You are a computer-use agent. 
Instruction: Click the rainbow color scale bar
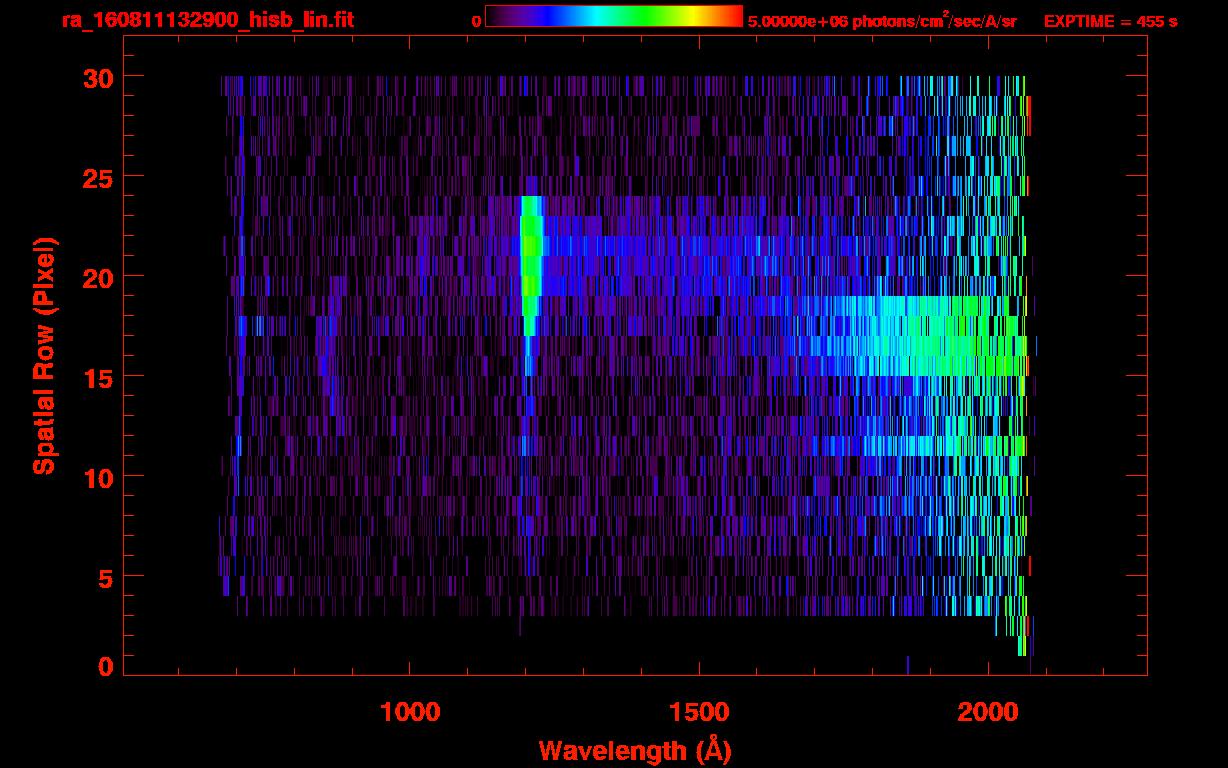614,16
